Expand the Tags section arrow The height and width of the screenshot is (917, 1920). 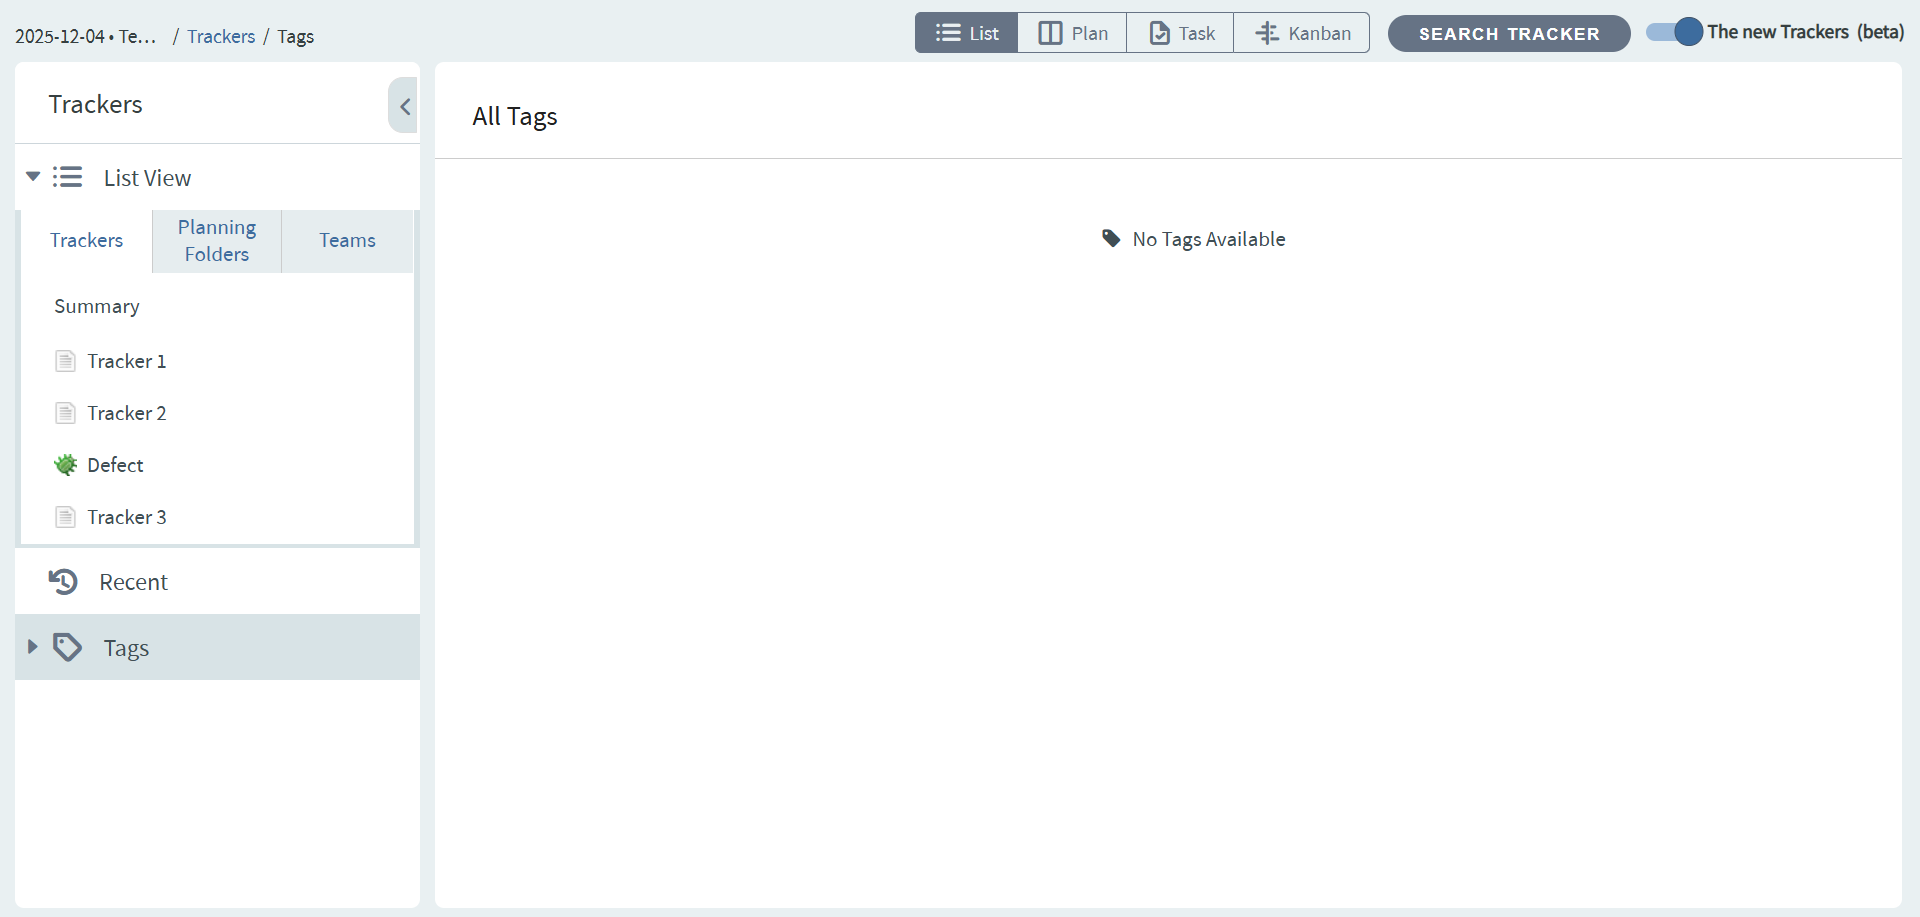pyautogui.click(x=32, y=647)
